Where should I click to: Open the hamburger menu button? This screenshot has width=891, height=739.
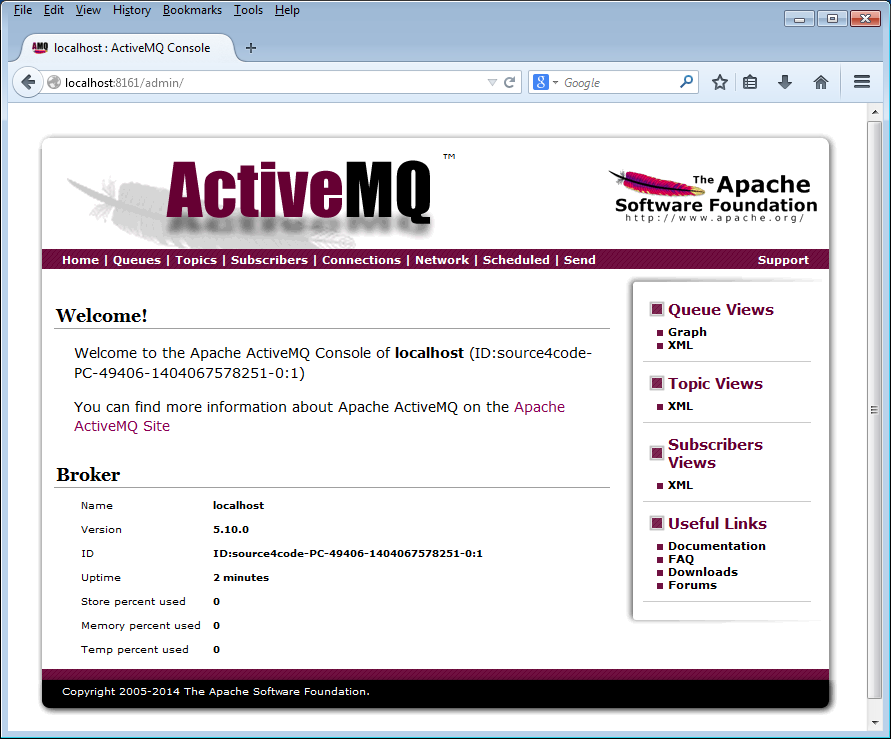click(x=862, y=82)
